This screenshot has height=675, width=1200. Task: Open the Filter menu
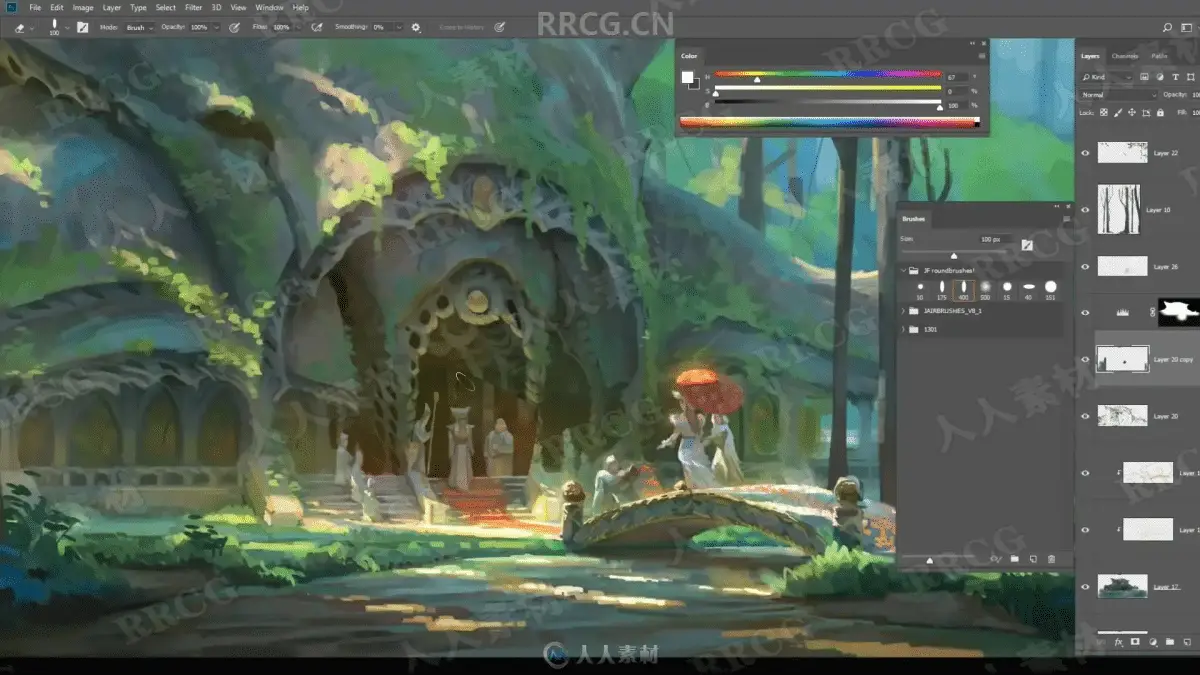coord(193,8)
